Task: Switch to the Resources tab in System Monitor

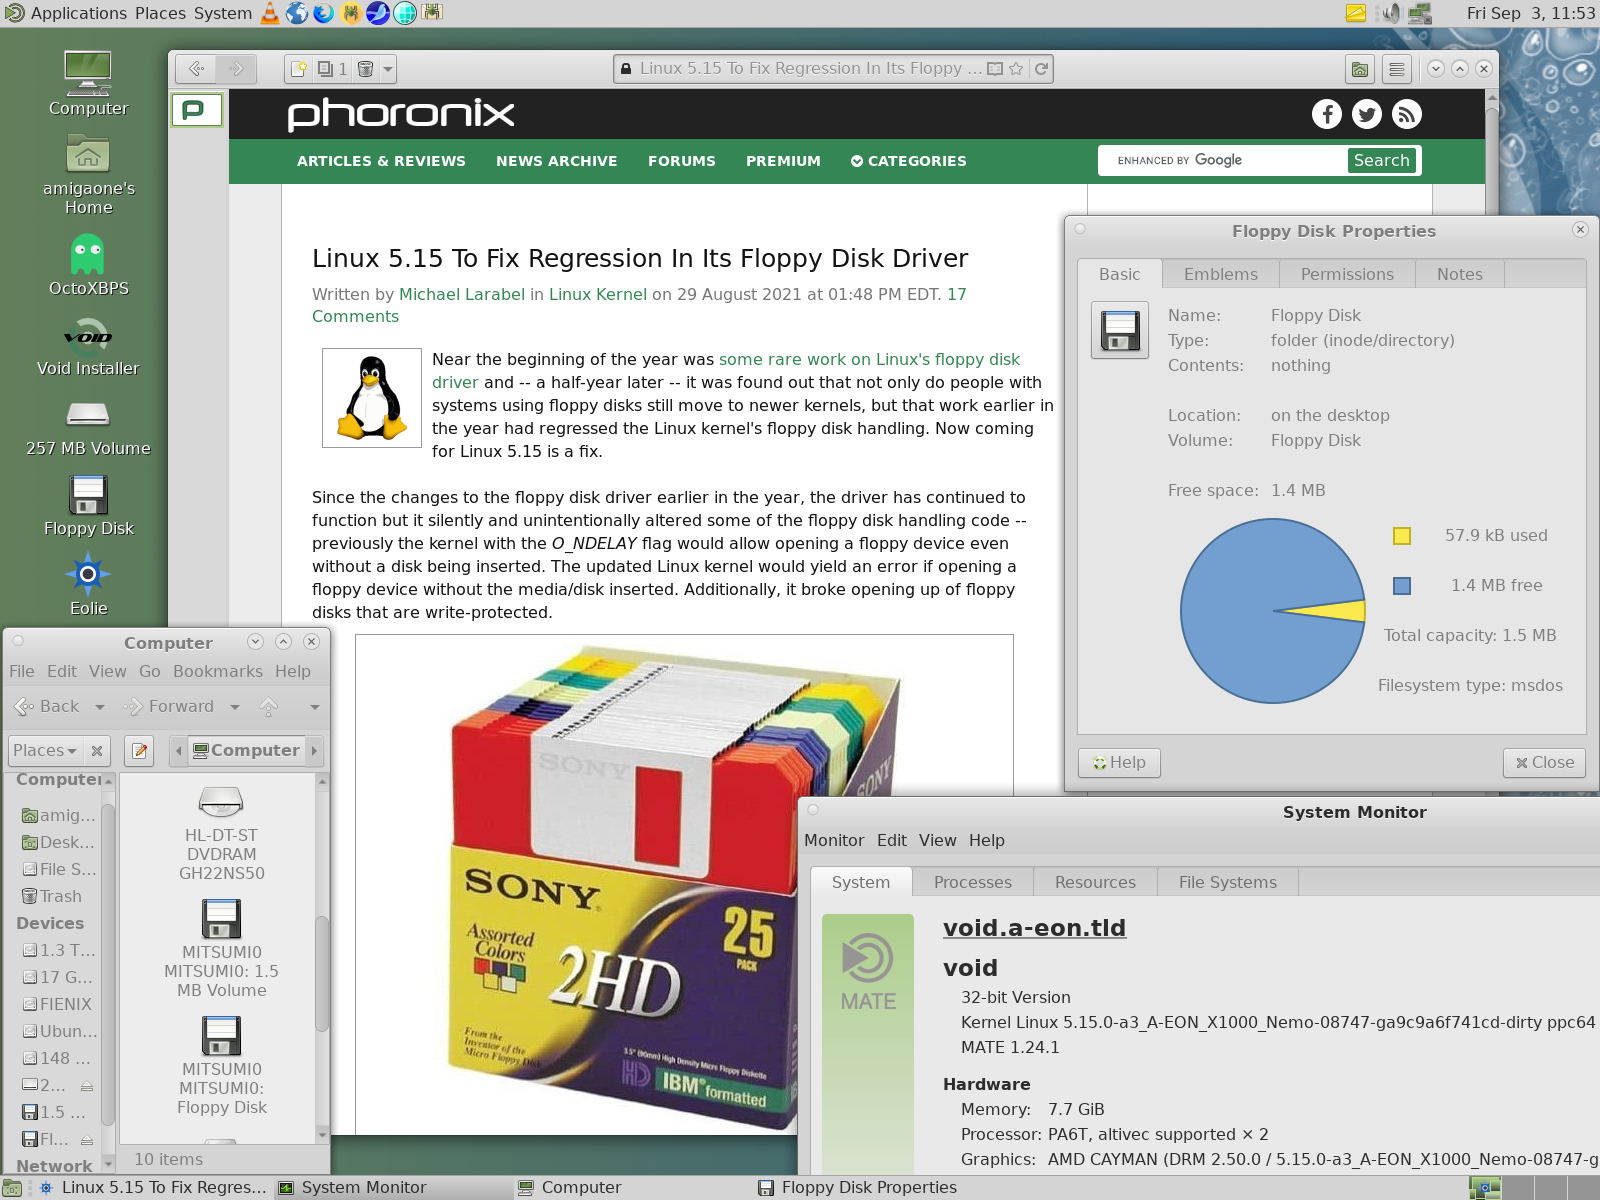Action: 1095,882
